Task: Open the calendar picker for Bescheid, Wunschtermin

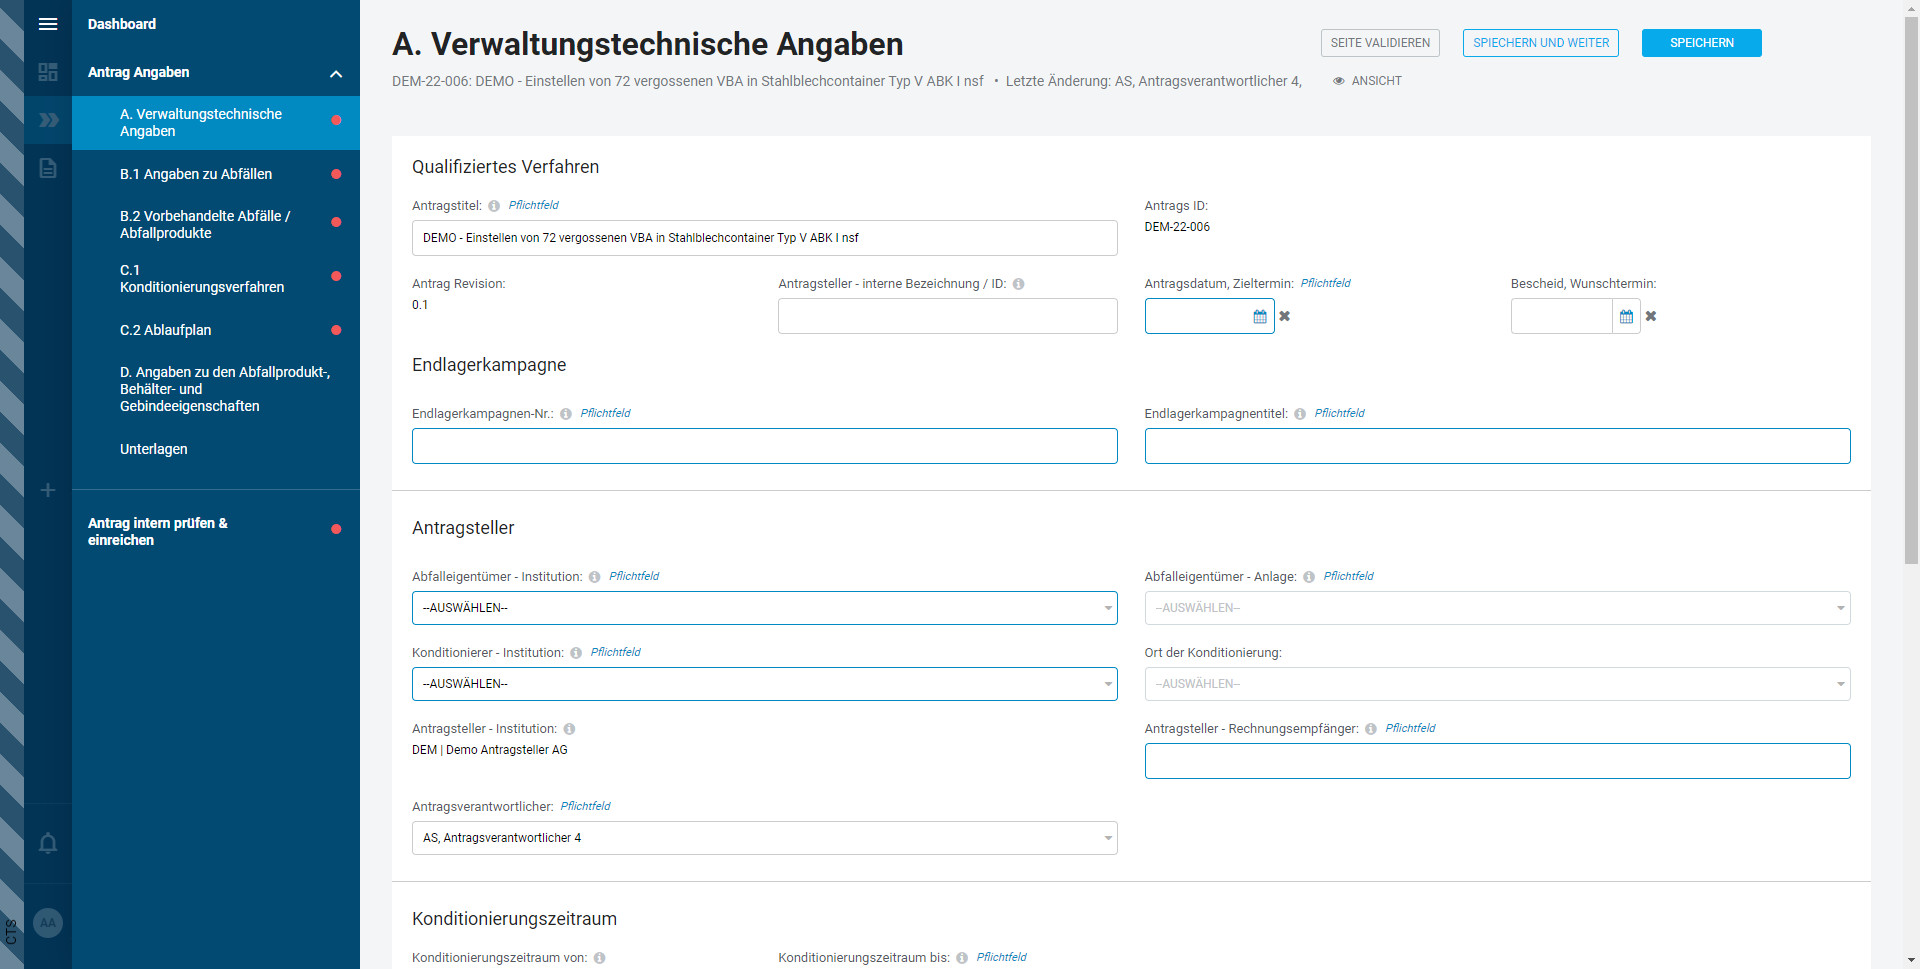Action: click(1626, 316)
